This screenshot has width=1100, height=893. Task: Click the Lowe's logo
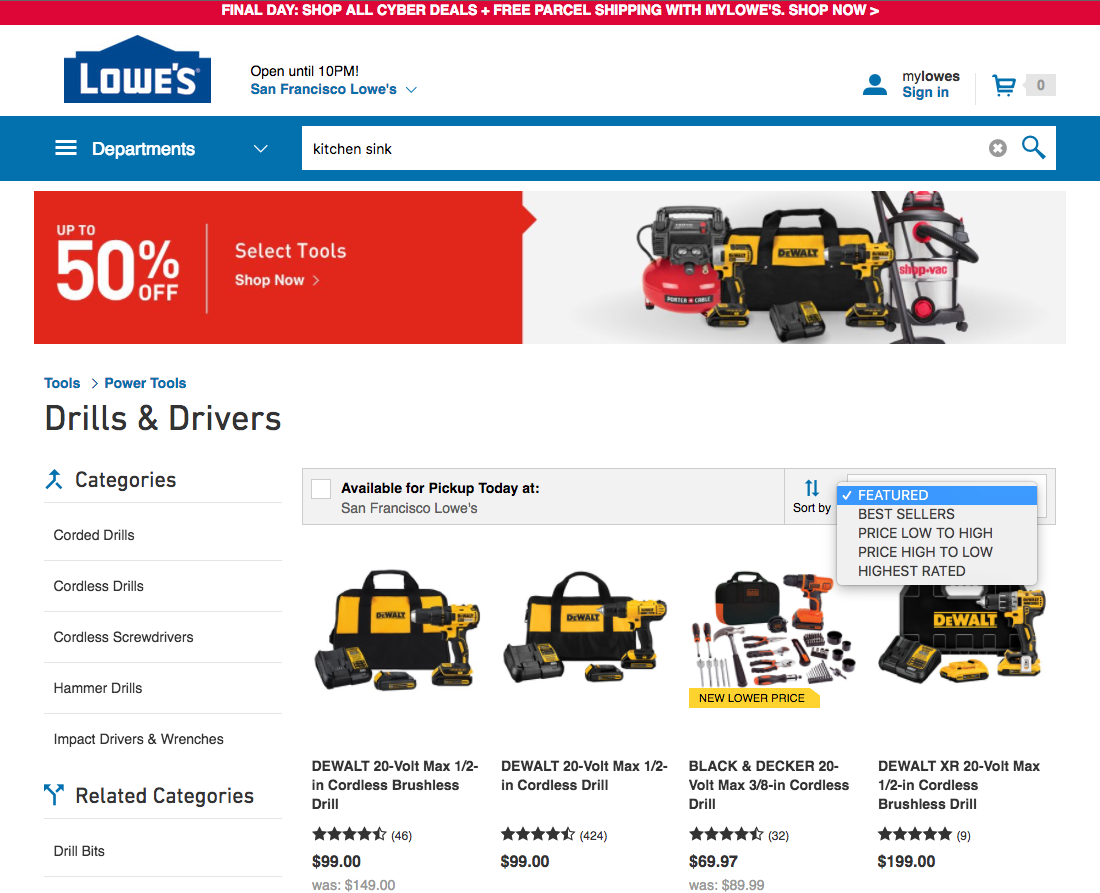click(x=138, y=69)
